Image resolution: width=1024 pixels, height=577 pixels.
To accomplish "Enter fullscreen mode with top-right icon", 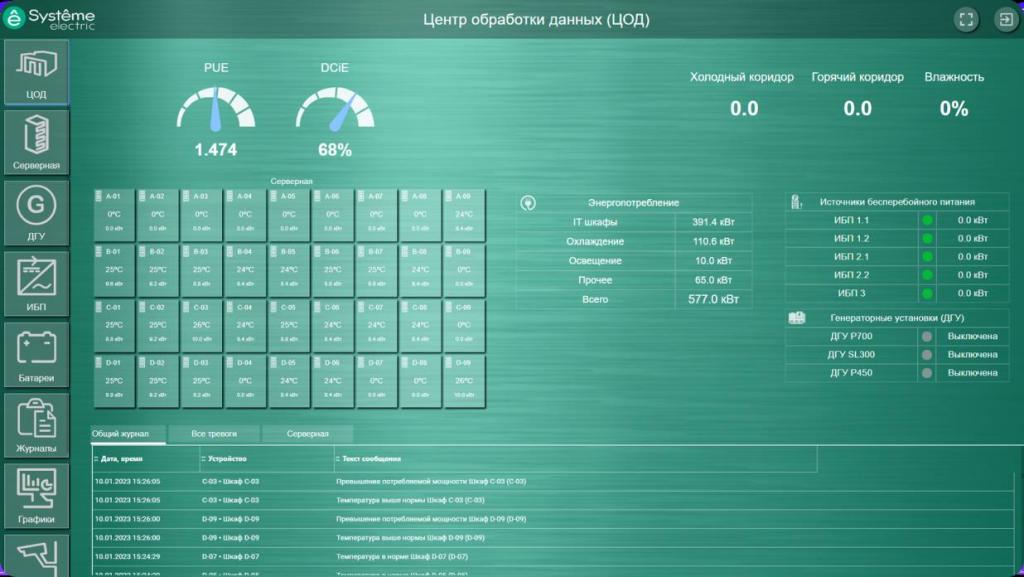I will [x=965, y=19].
